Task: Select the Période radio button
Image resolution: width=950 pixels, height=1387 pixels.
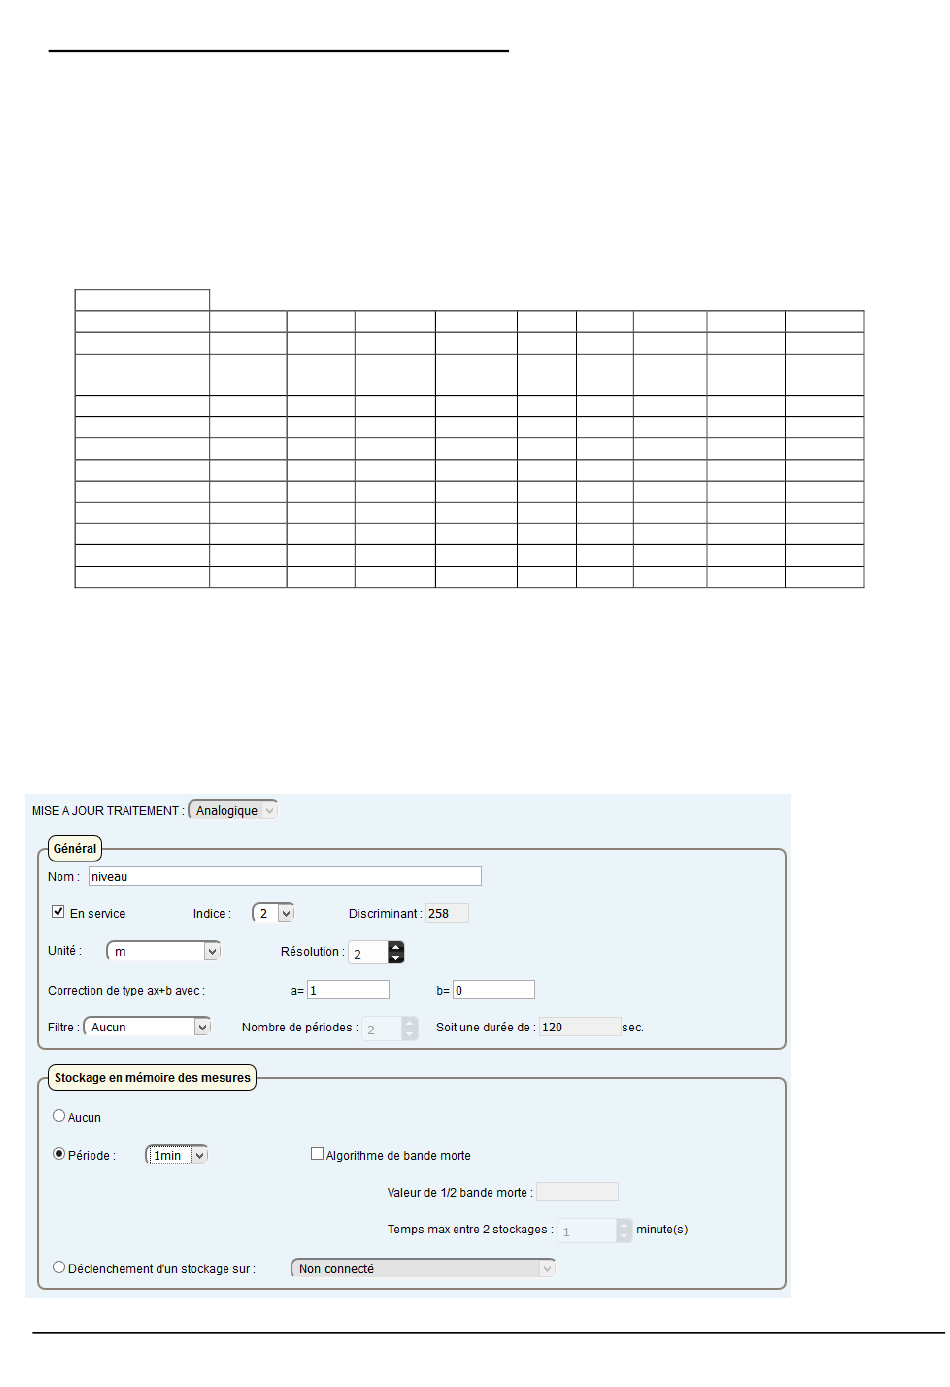Action: point(59,1154)
